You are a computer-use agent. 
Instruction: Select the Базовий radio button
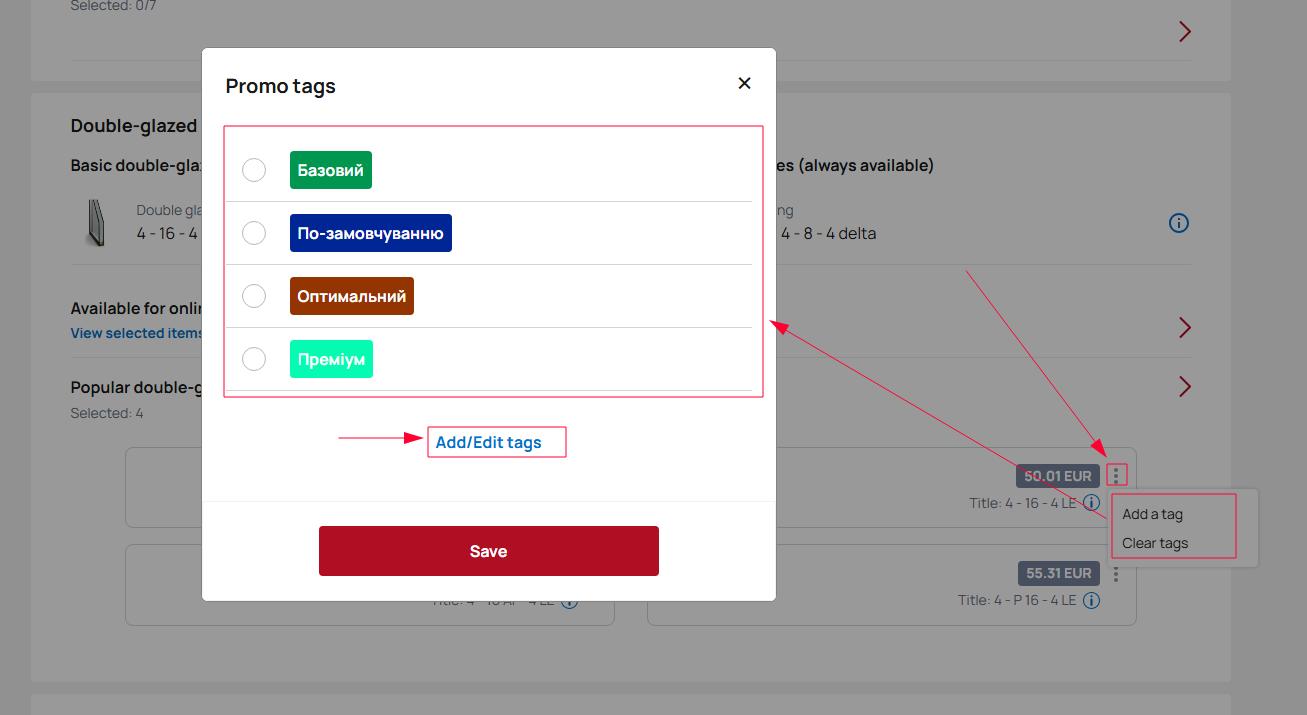click(x=254, y=170)
